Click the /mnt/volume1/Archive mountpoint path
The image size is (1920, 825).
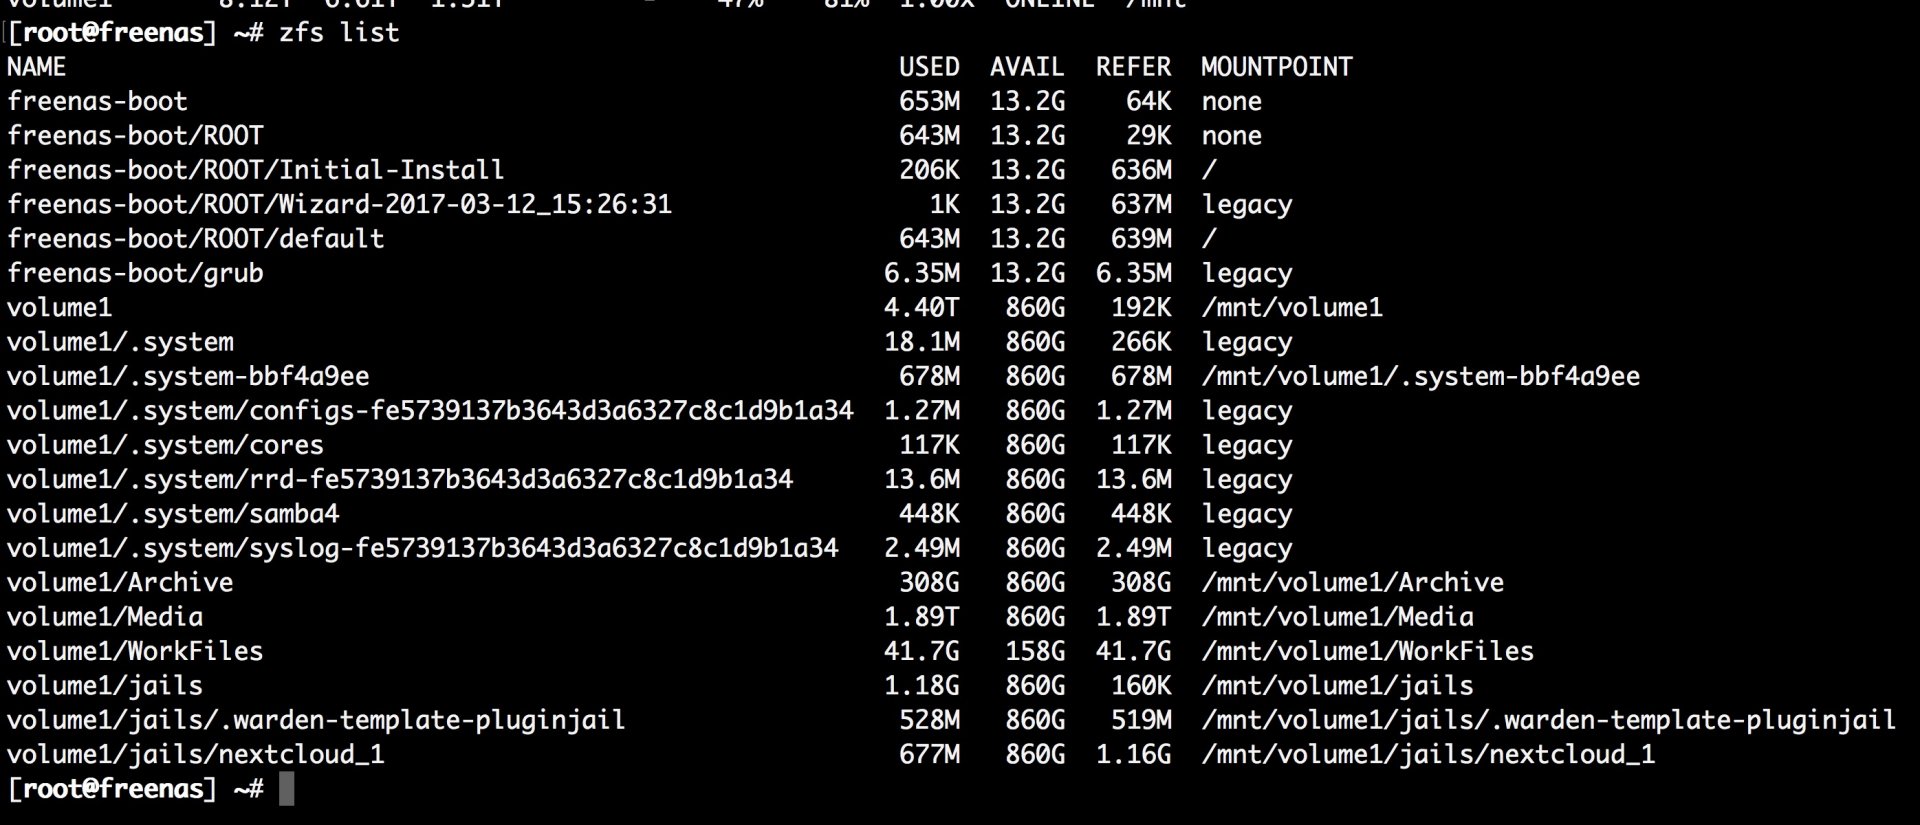tap(1352, 583)
